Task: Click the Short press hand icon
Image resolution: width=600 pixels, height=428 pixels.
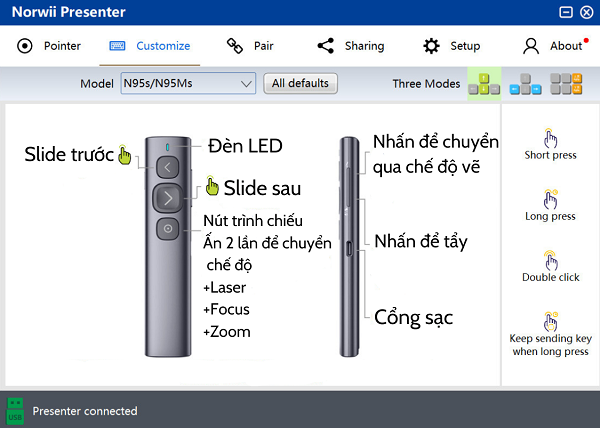Action: point(550,138)
